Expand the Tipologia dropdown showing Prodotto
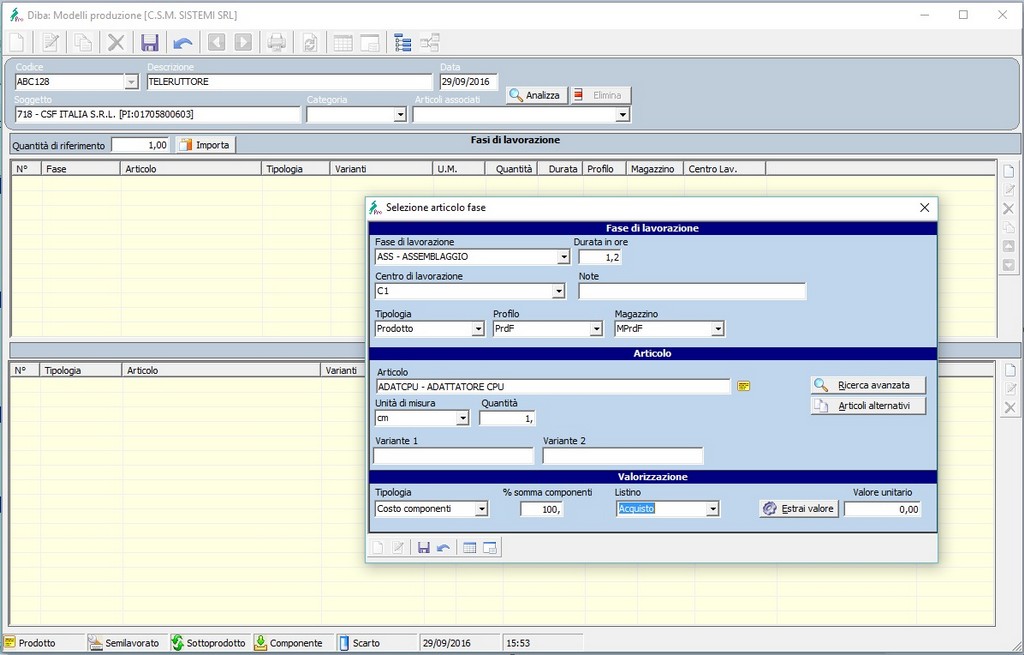 (479, 329)
